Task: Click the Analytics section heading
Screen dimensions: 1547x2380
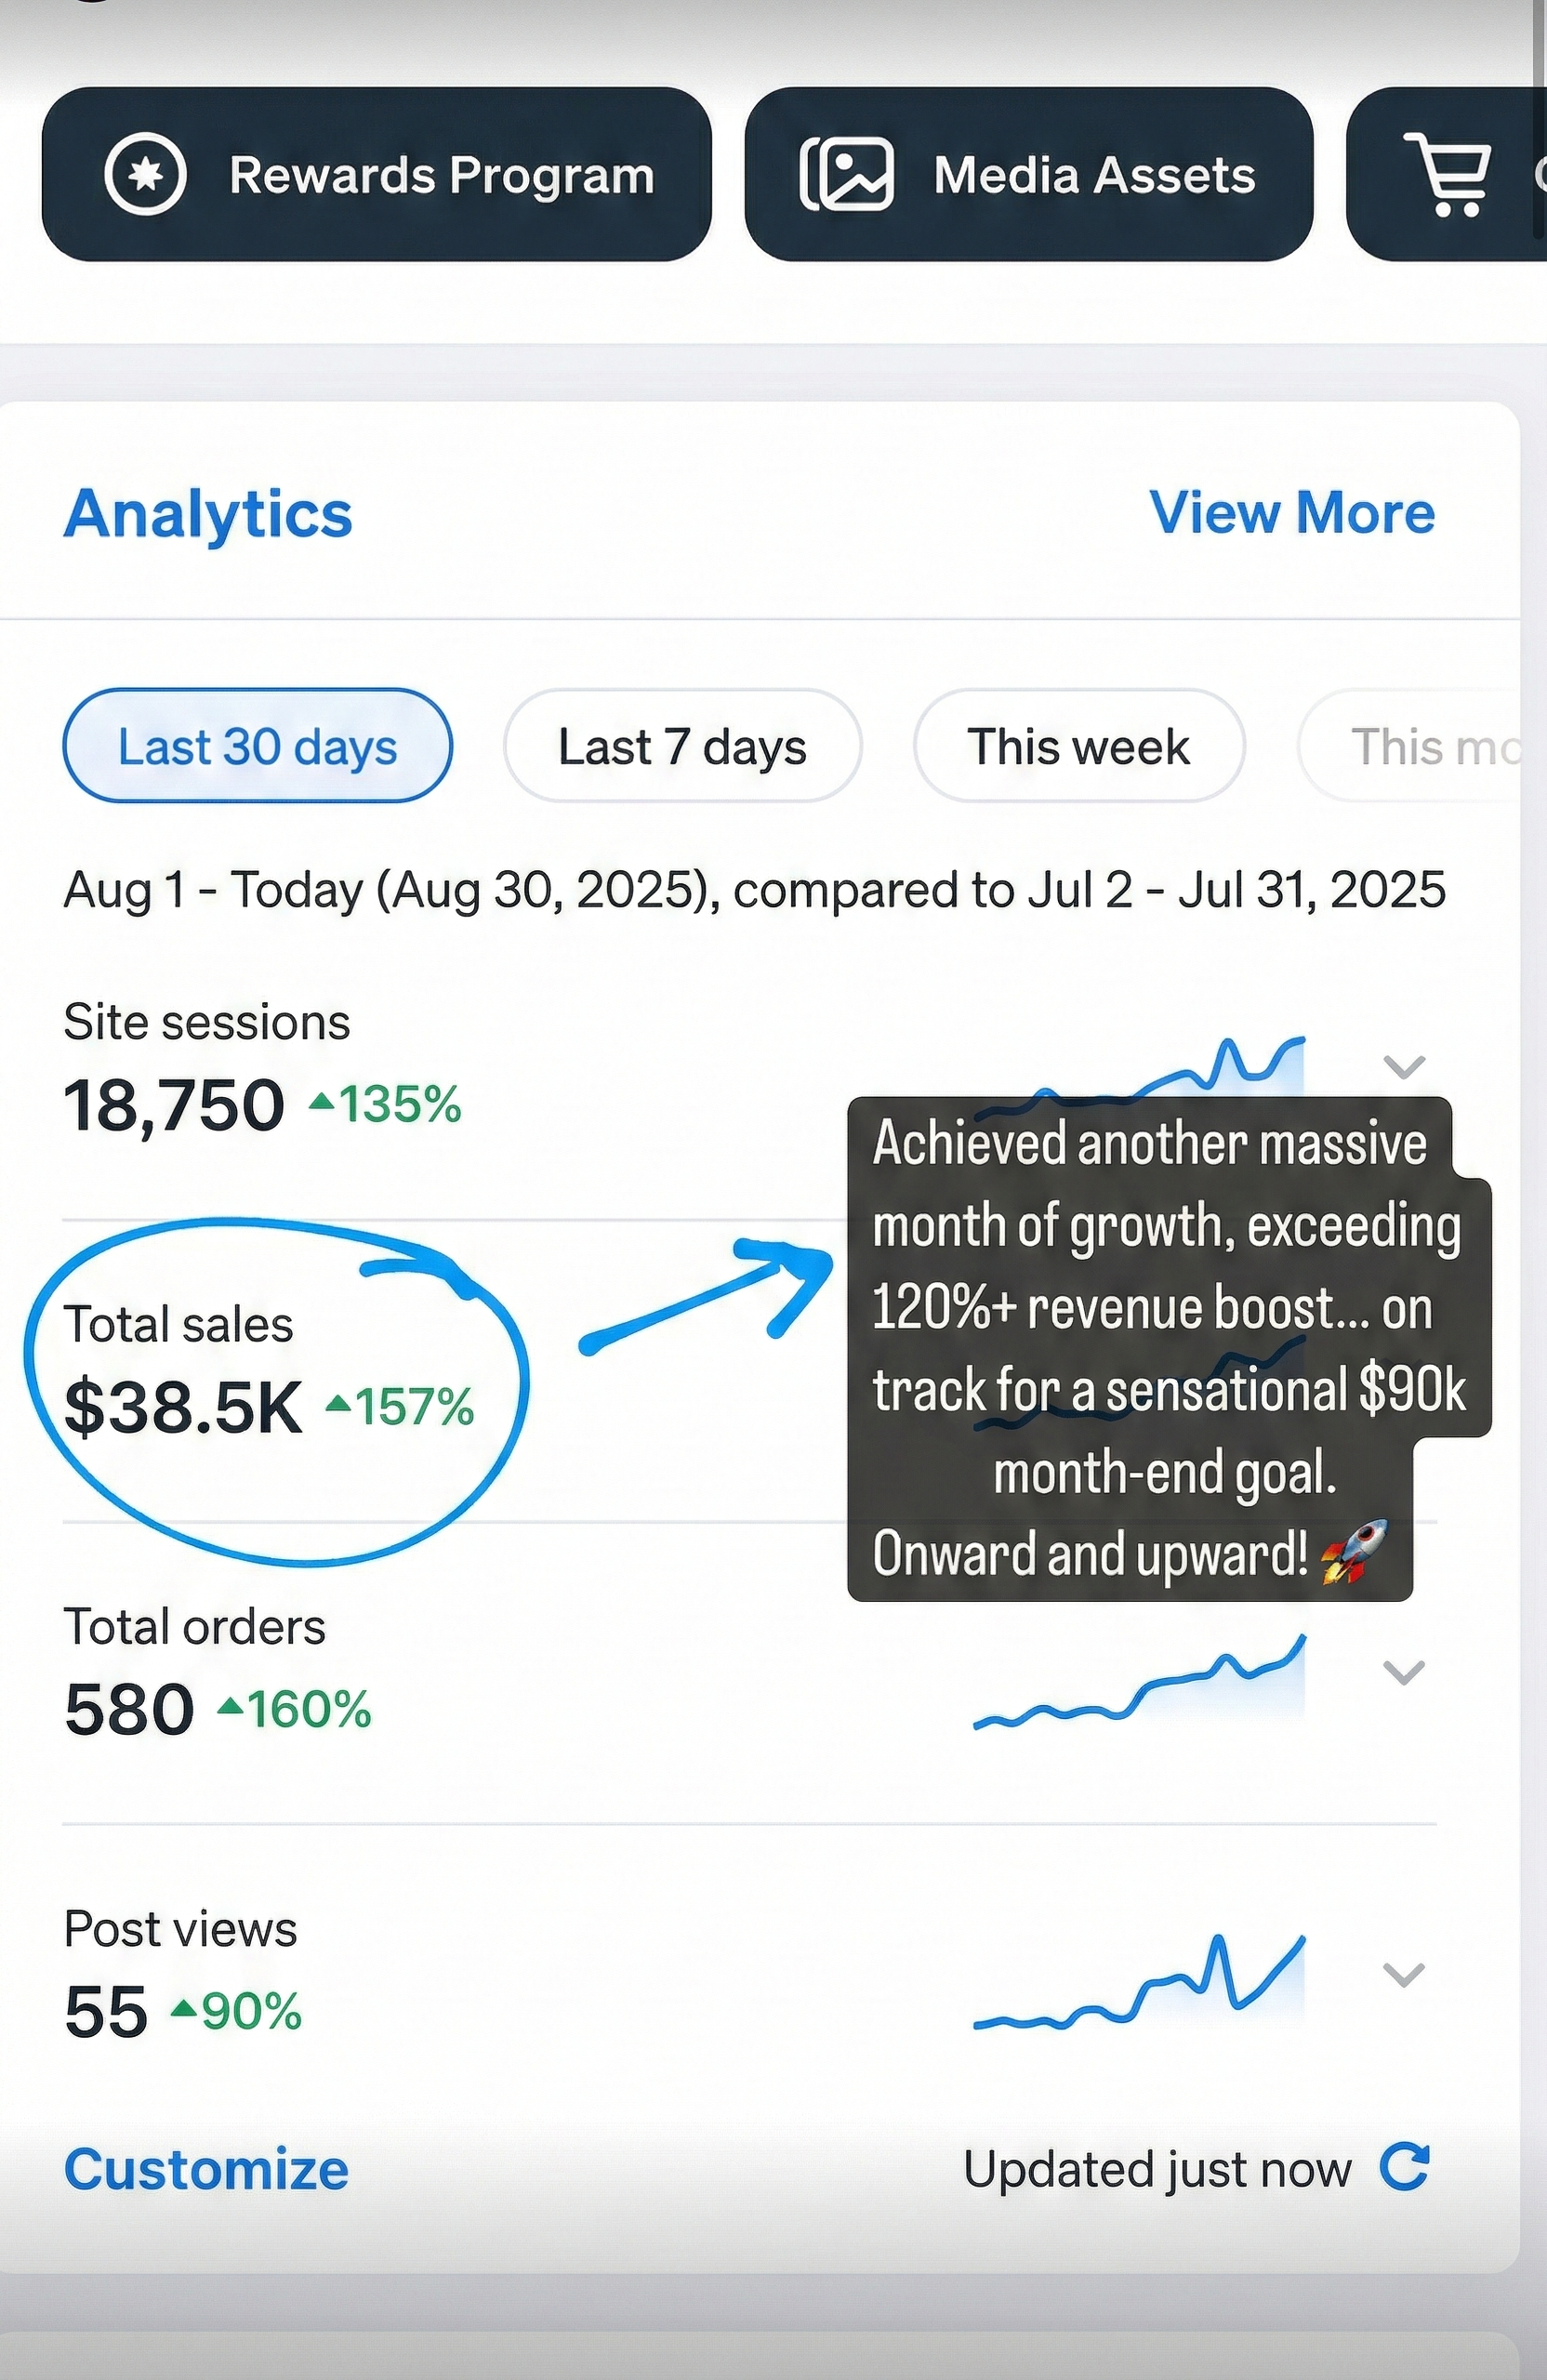Action: 208,514
